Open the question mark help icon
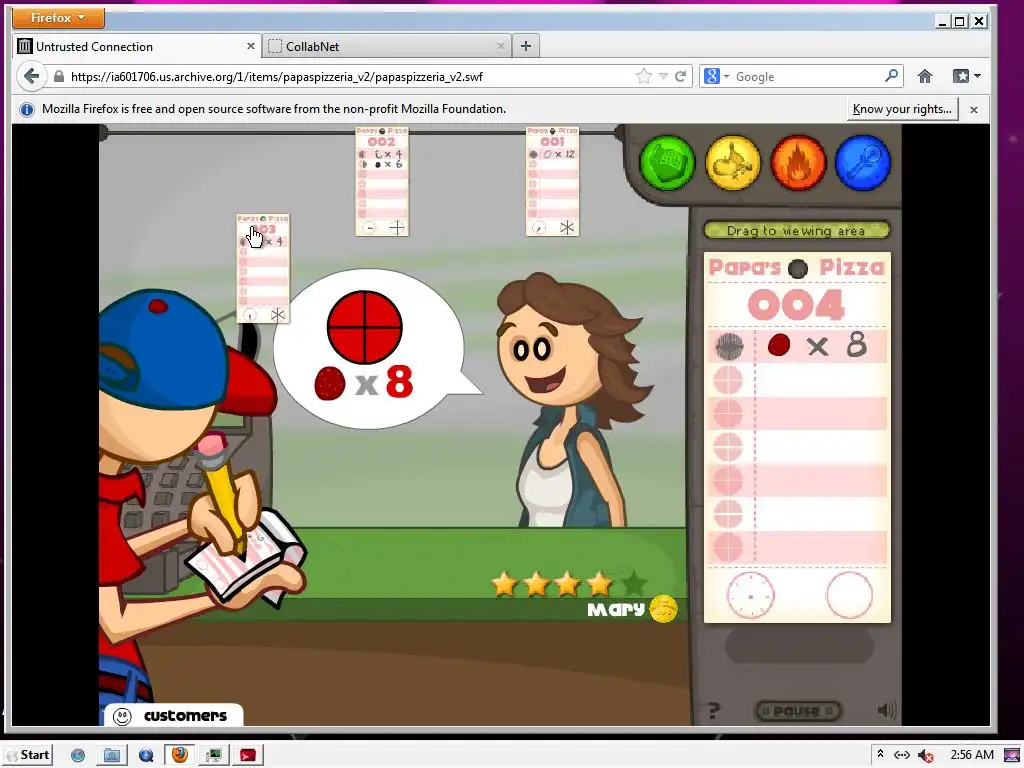The height and width of the screenshot is (768, 1024). point(714,710)
